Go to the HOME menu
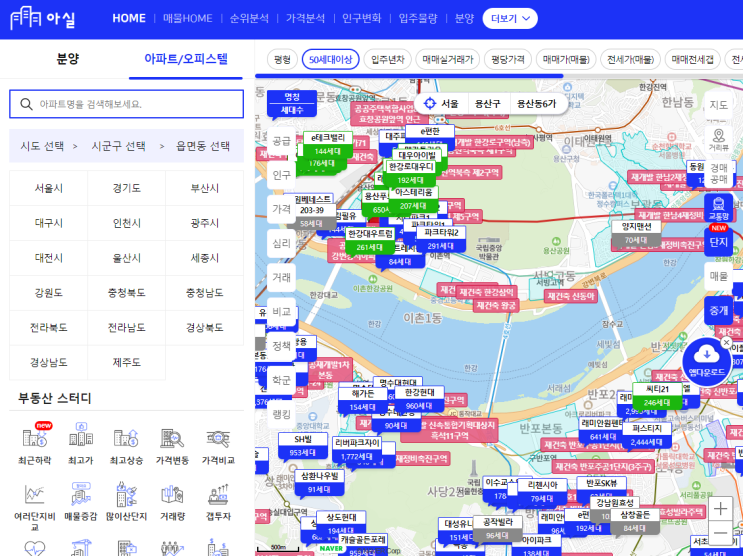Screen dimensions: 743x556 coord(129,18)
